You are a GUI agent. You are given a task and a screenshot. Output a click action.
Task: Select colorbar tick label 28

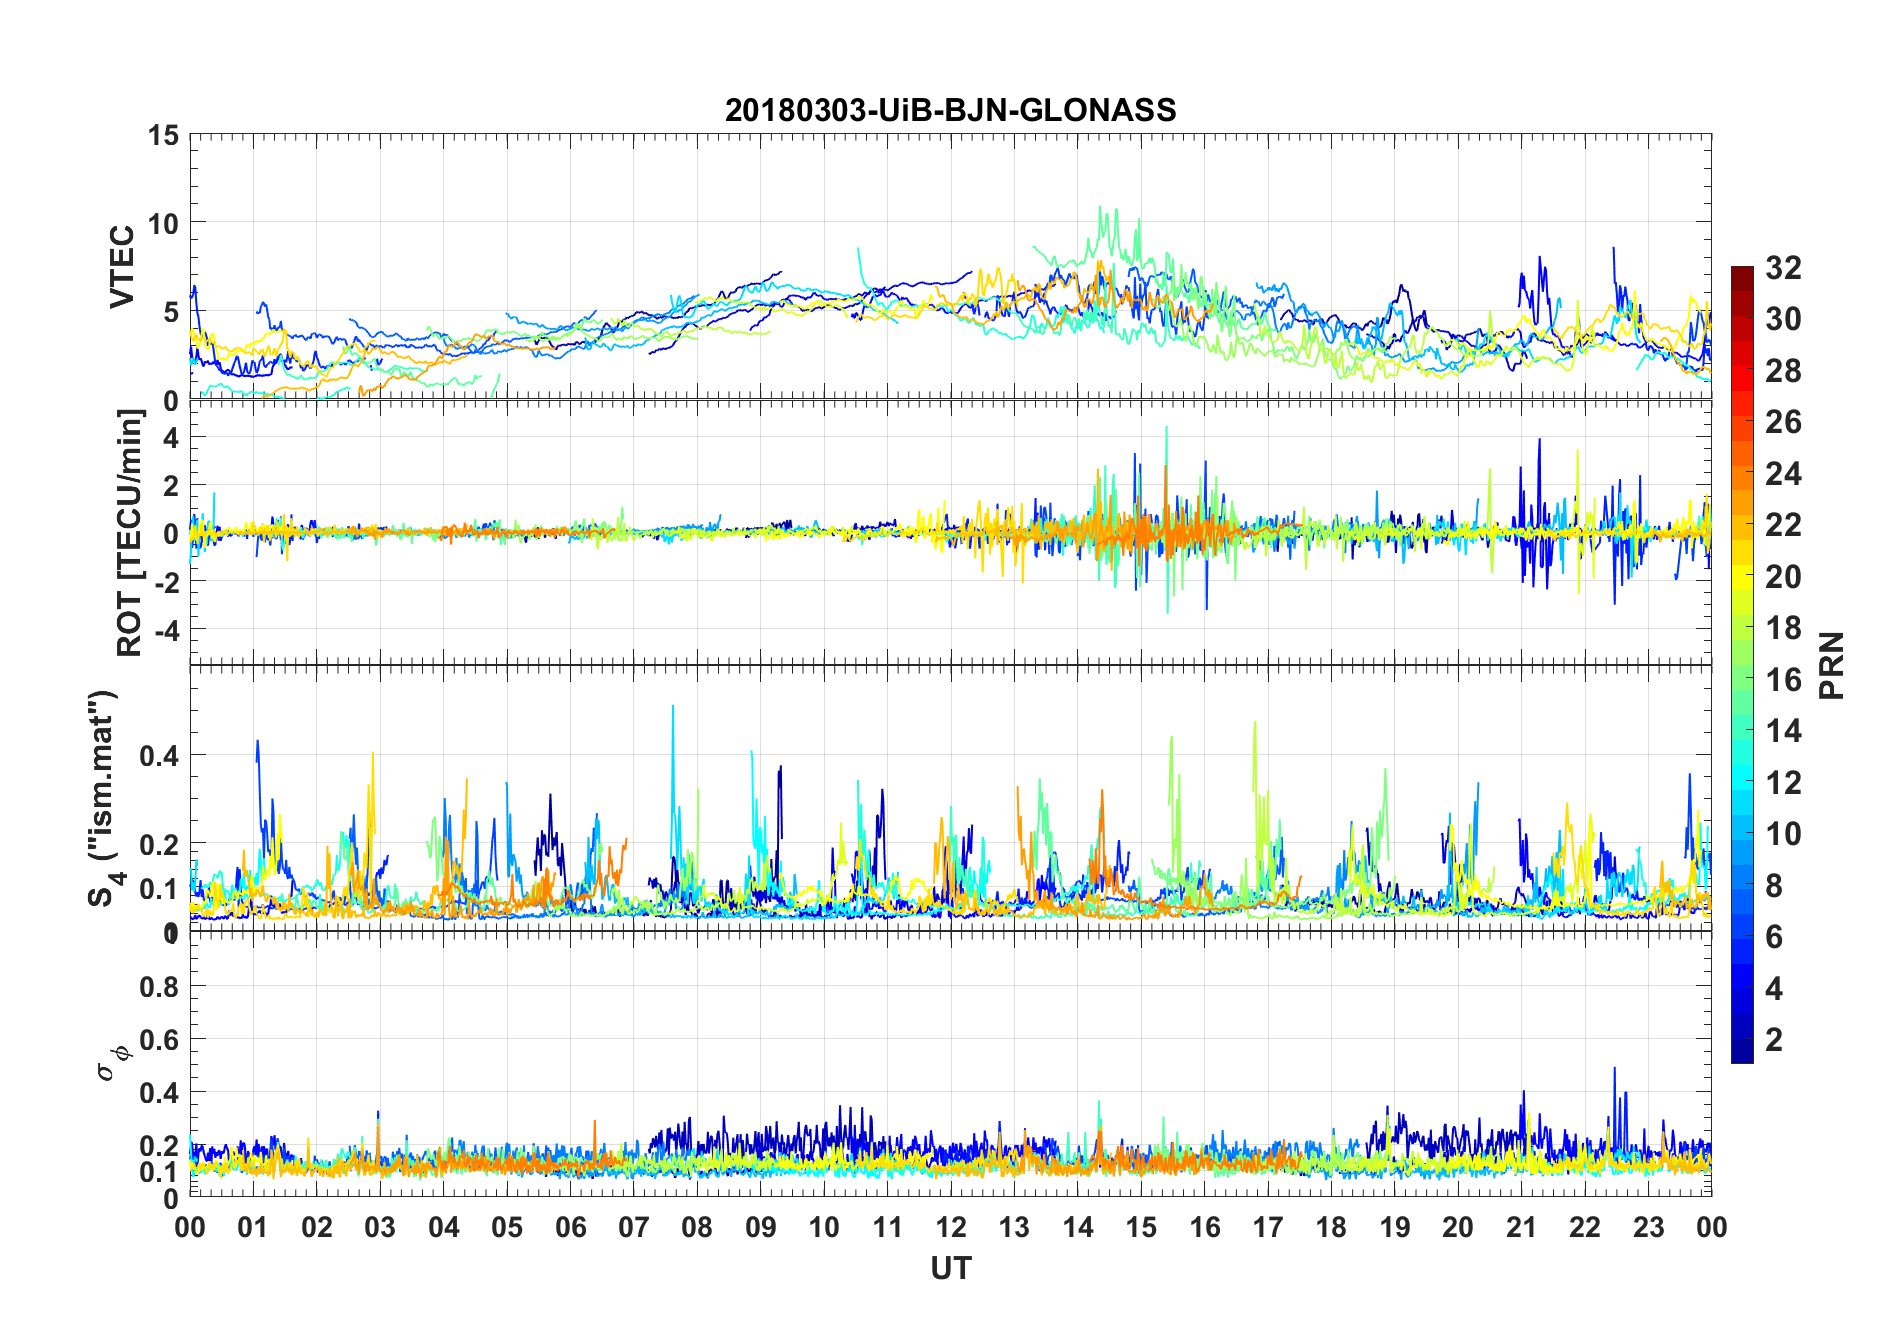pos(1783,371)
